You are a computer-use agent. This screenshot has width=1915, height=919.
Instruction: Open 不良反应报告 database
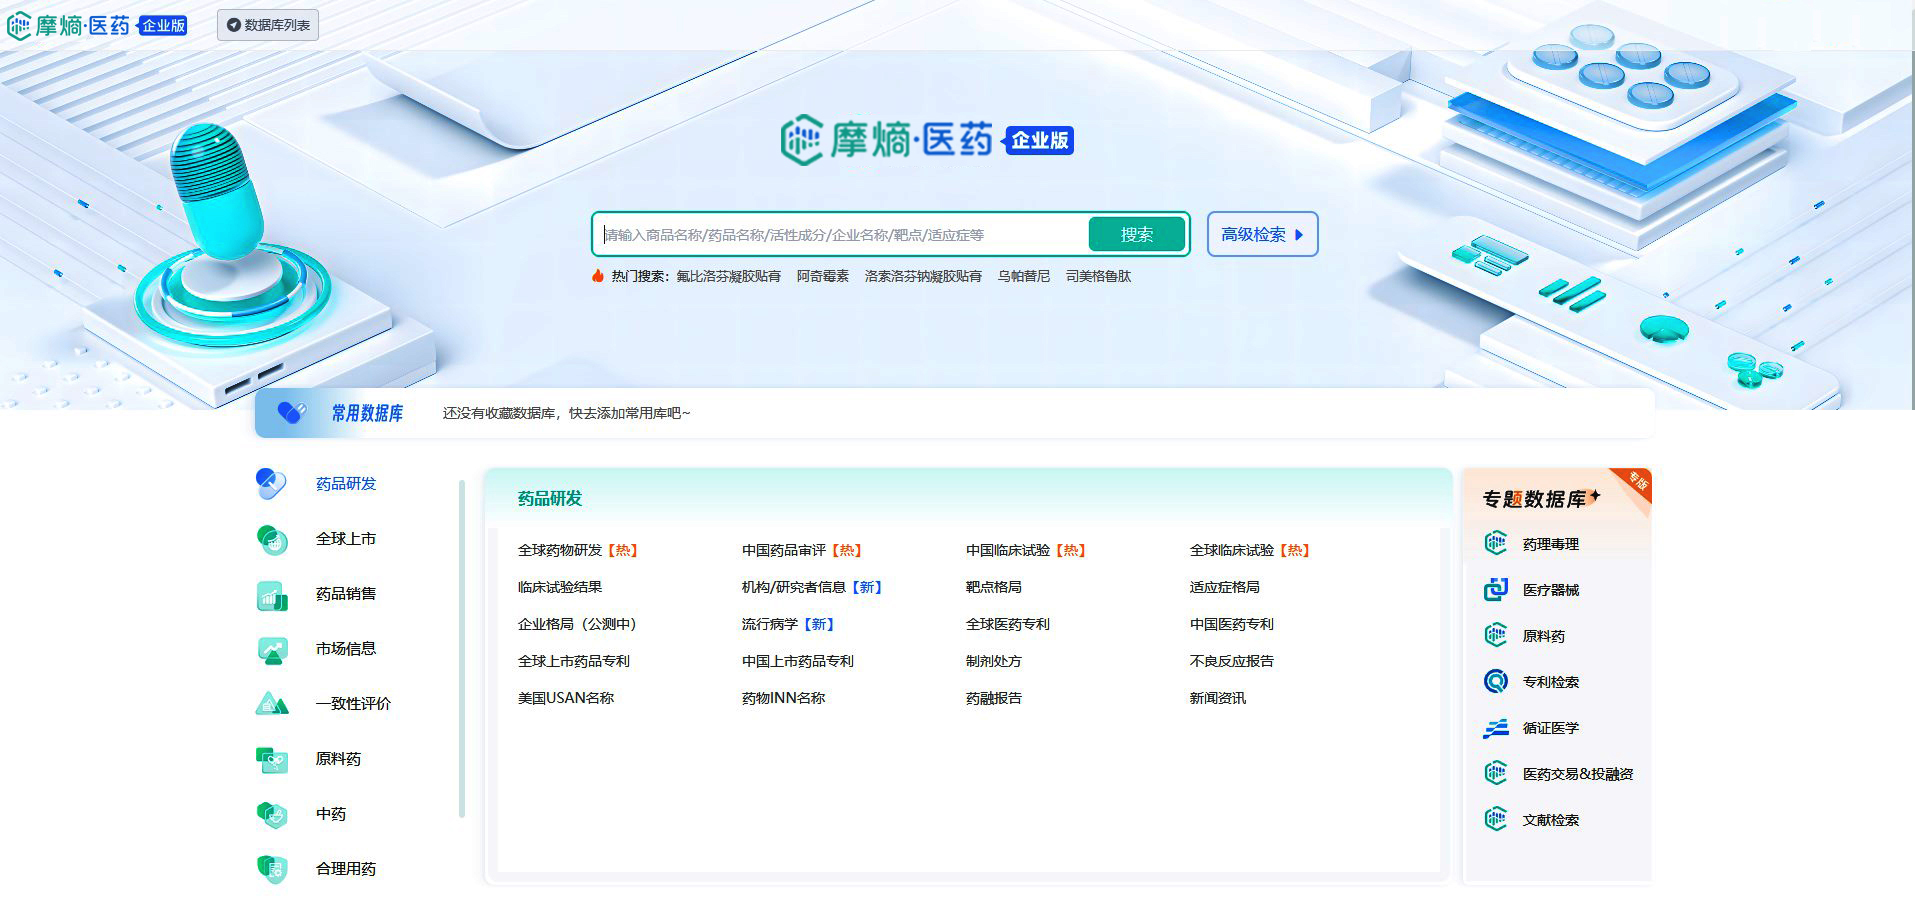click(1231, 661)
